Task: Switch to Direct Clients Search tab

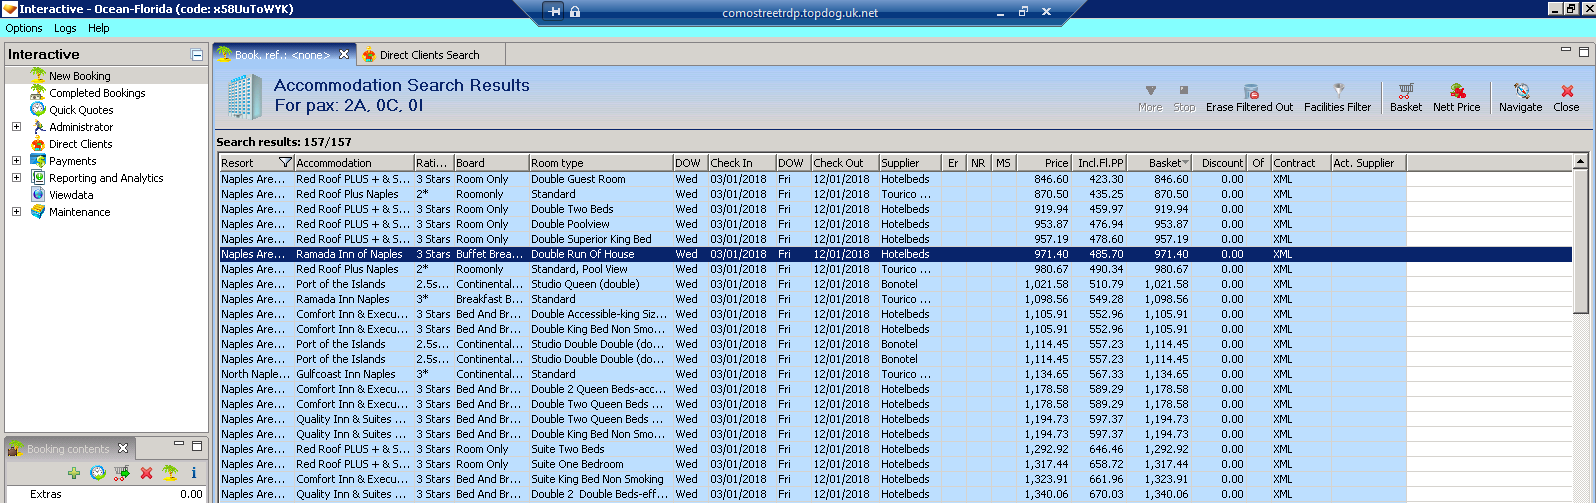Action: tap(429, 55)
